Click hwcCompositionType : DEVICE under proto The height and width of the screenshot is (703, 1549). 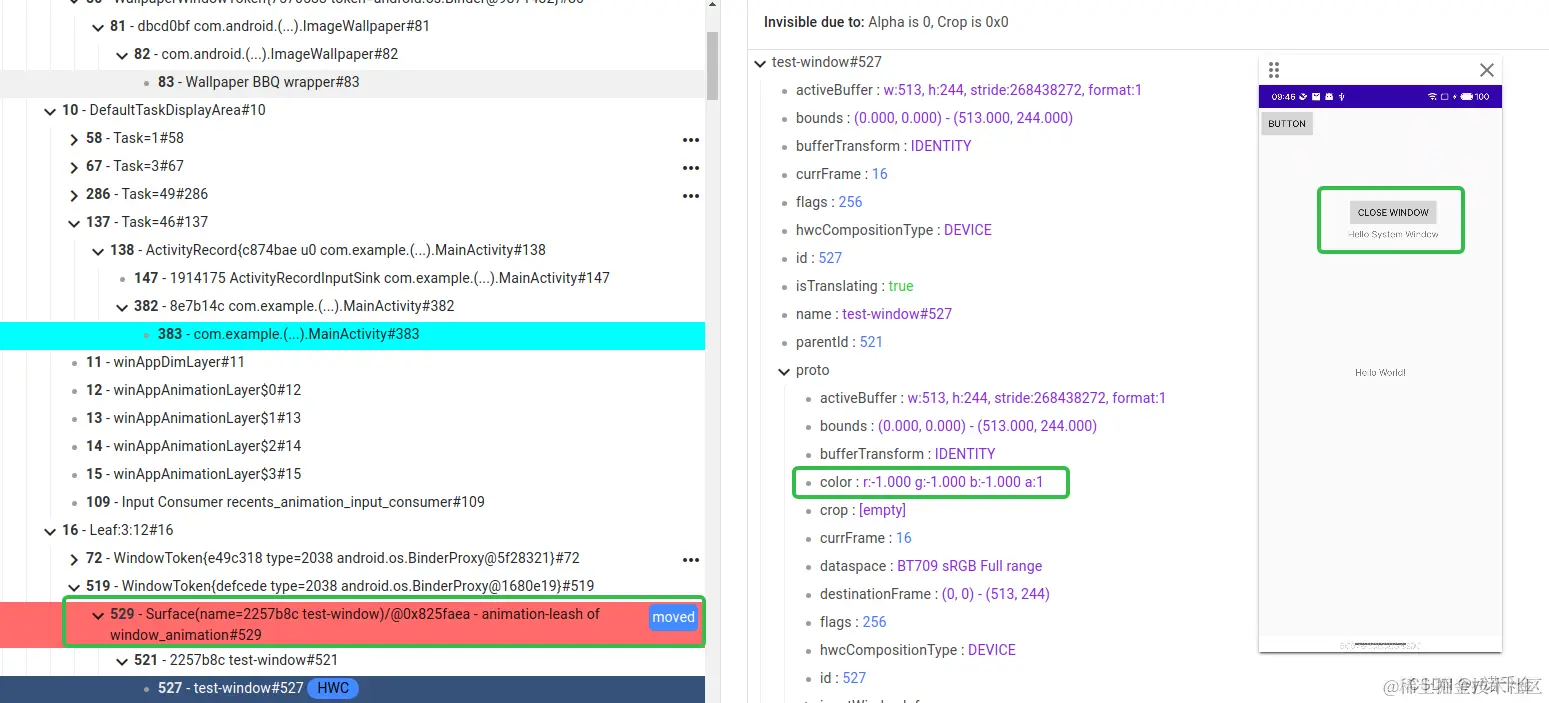click(x=918, y=650)
